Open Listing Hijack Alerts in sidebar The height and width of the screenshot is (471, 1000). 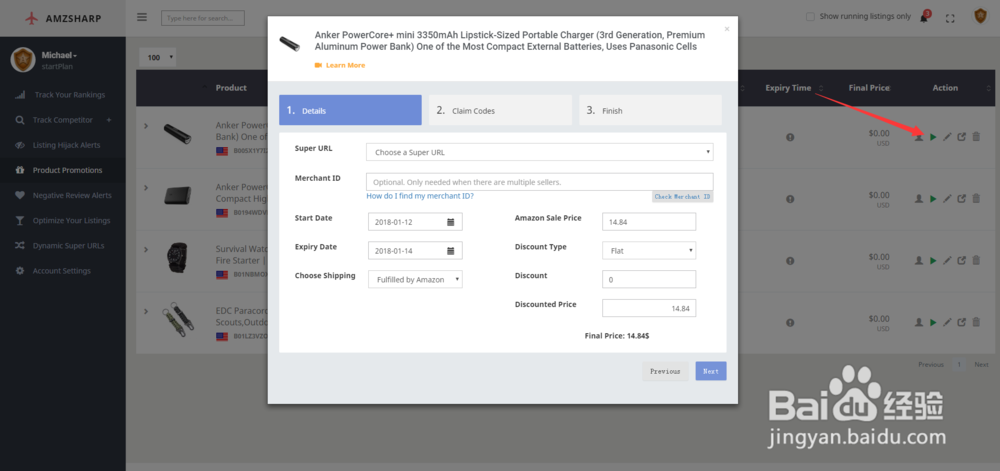click(62, 145)
